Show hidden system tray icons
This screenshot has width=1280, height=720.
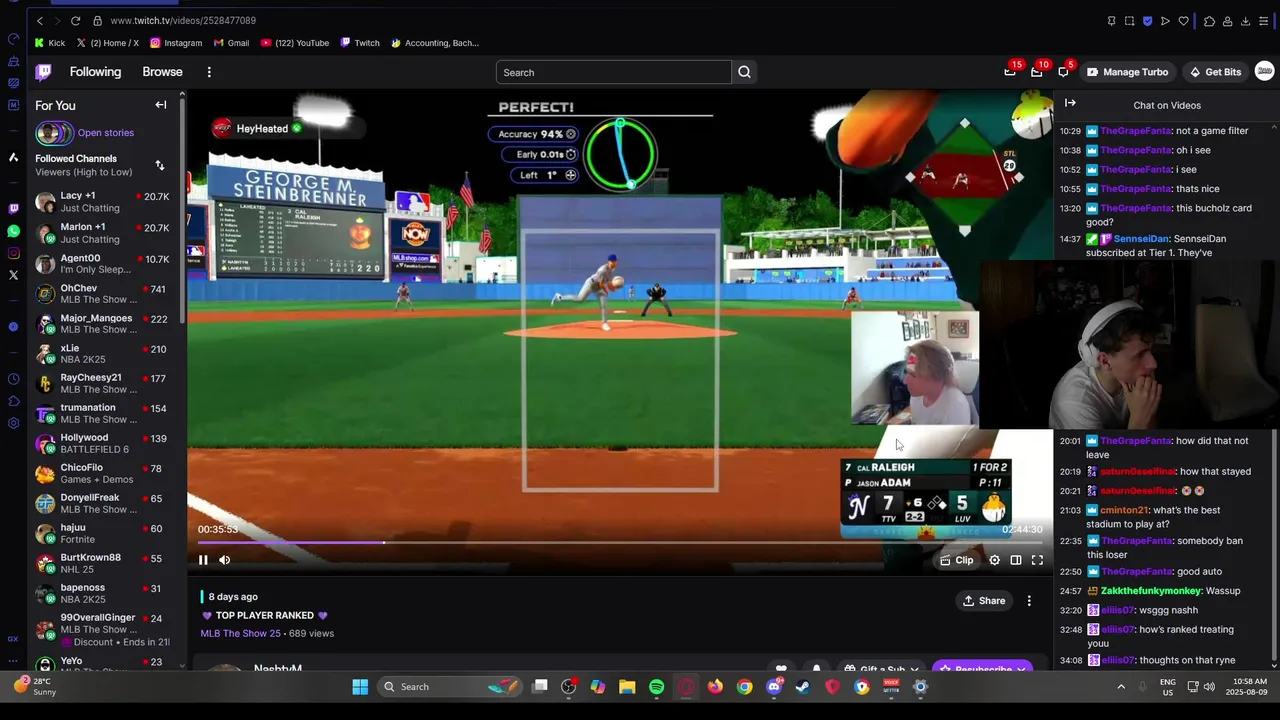pos(1121,687)
